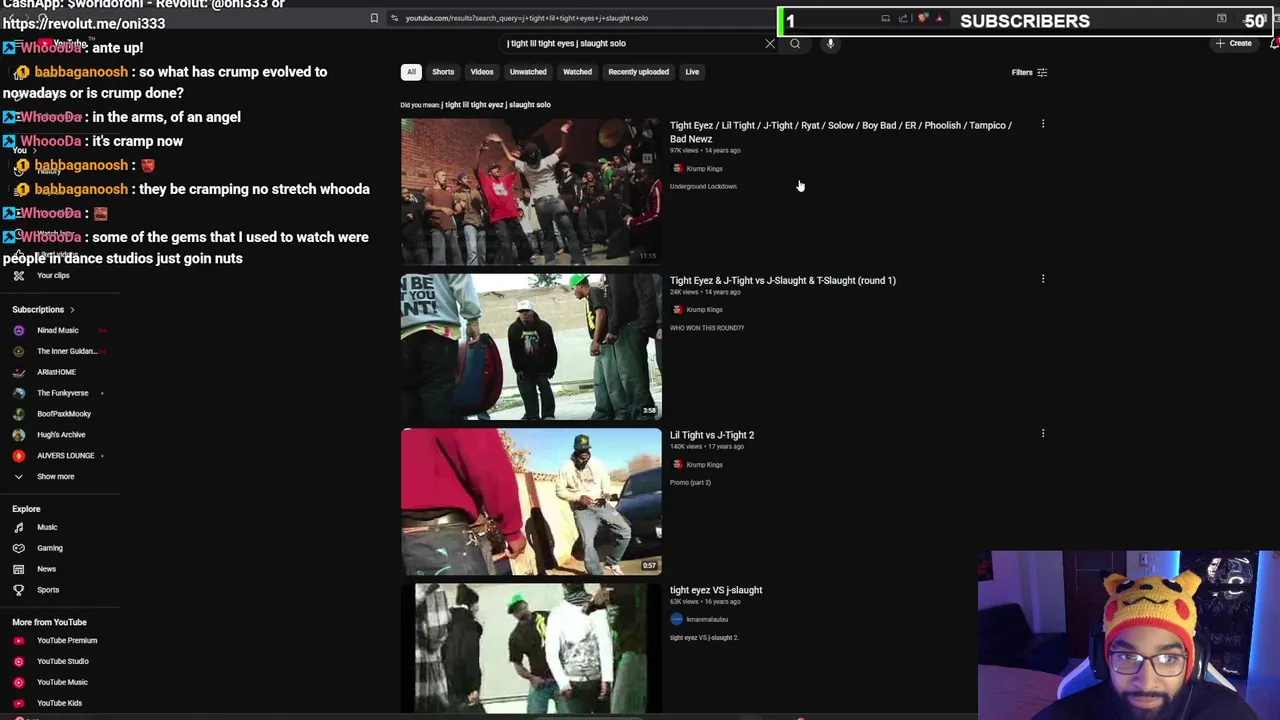
Task: Open the Lil Tight vs J-Tight 2 title
Action: click(x=712, y=436)
